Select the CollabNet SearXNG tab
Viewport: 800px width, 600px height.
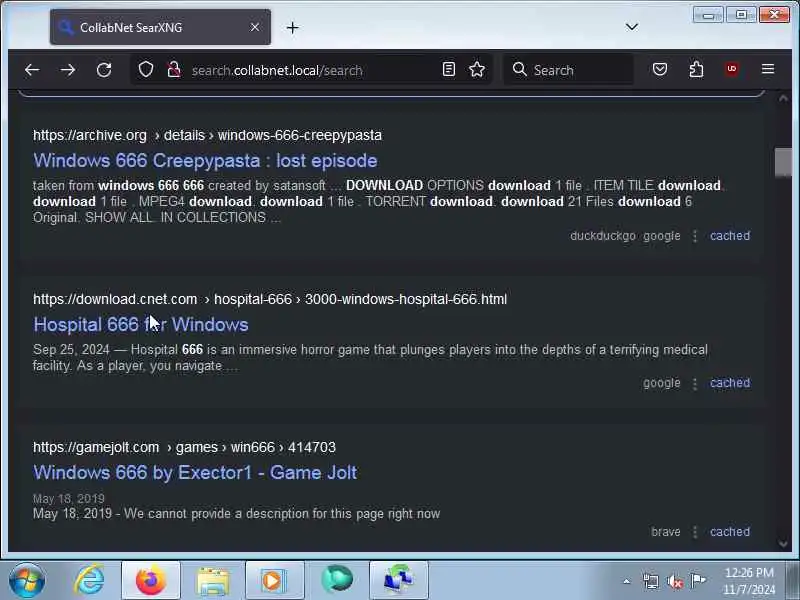pyautogui.click(x=160, y=28)
